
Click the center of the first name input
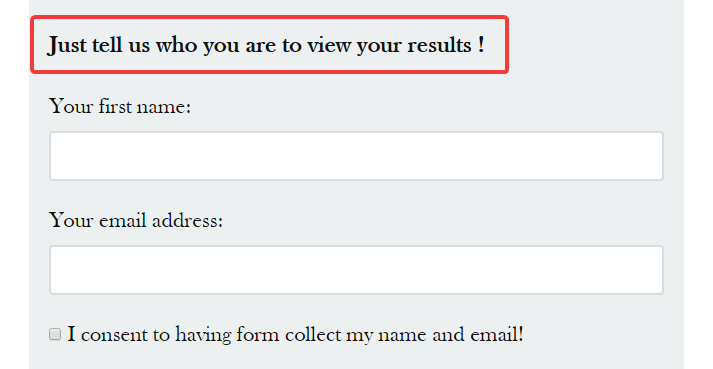[356, 156]
